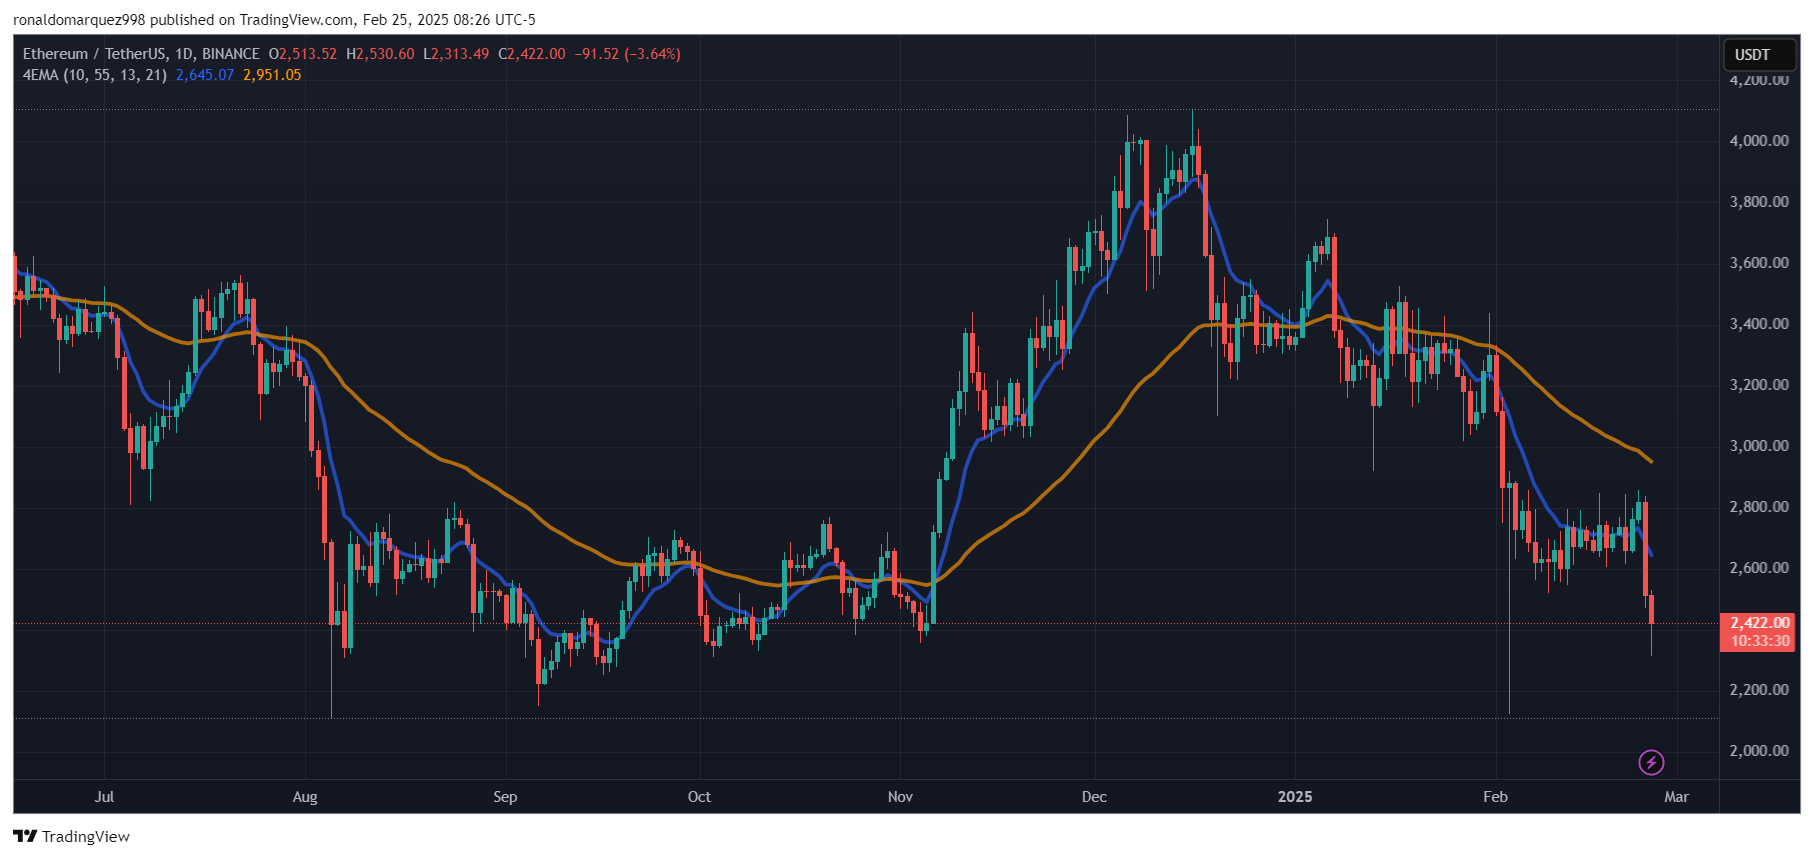Click the Aug label on time axis
Image resolution: width=1814 pixels, height=858 pixels.
click(305, 797)
